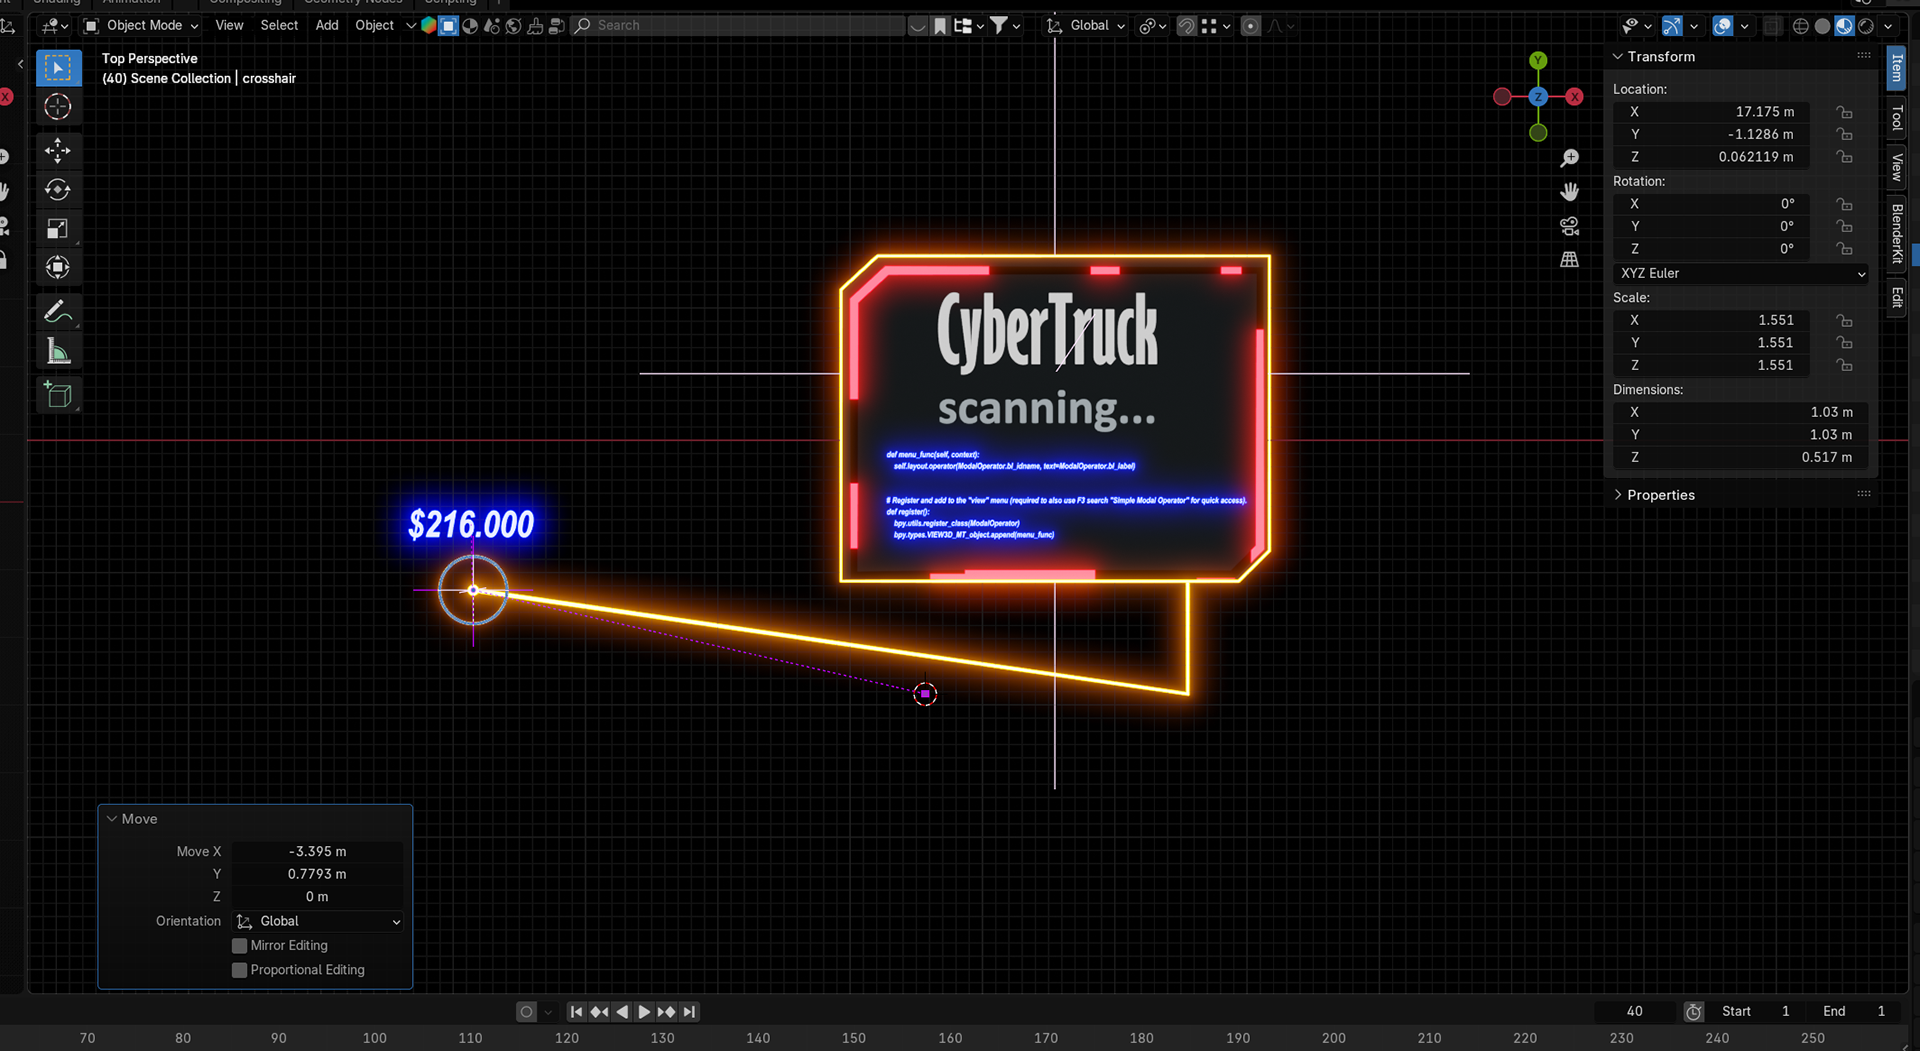The width and height of the screenshot is (1920, 1051).
Task: Open the pivot point dropdown
Action: point(1153,26)
